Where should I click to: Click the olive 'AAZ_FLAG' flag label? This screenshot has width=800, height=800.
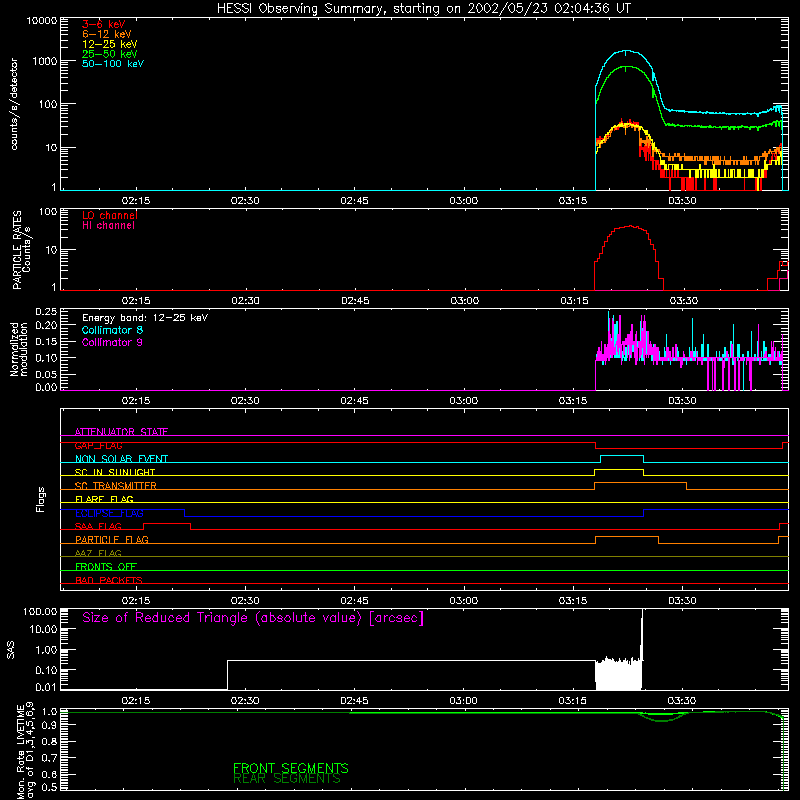(98, 553)
